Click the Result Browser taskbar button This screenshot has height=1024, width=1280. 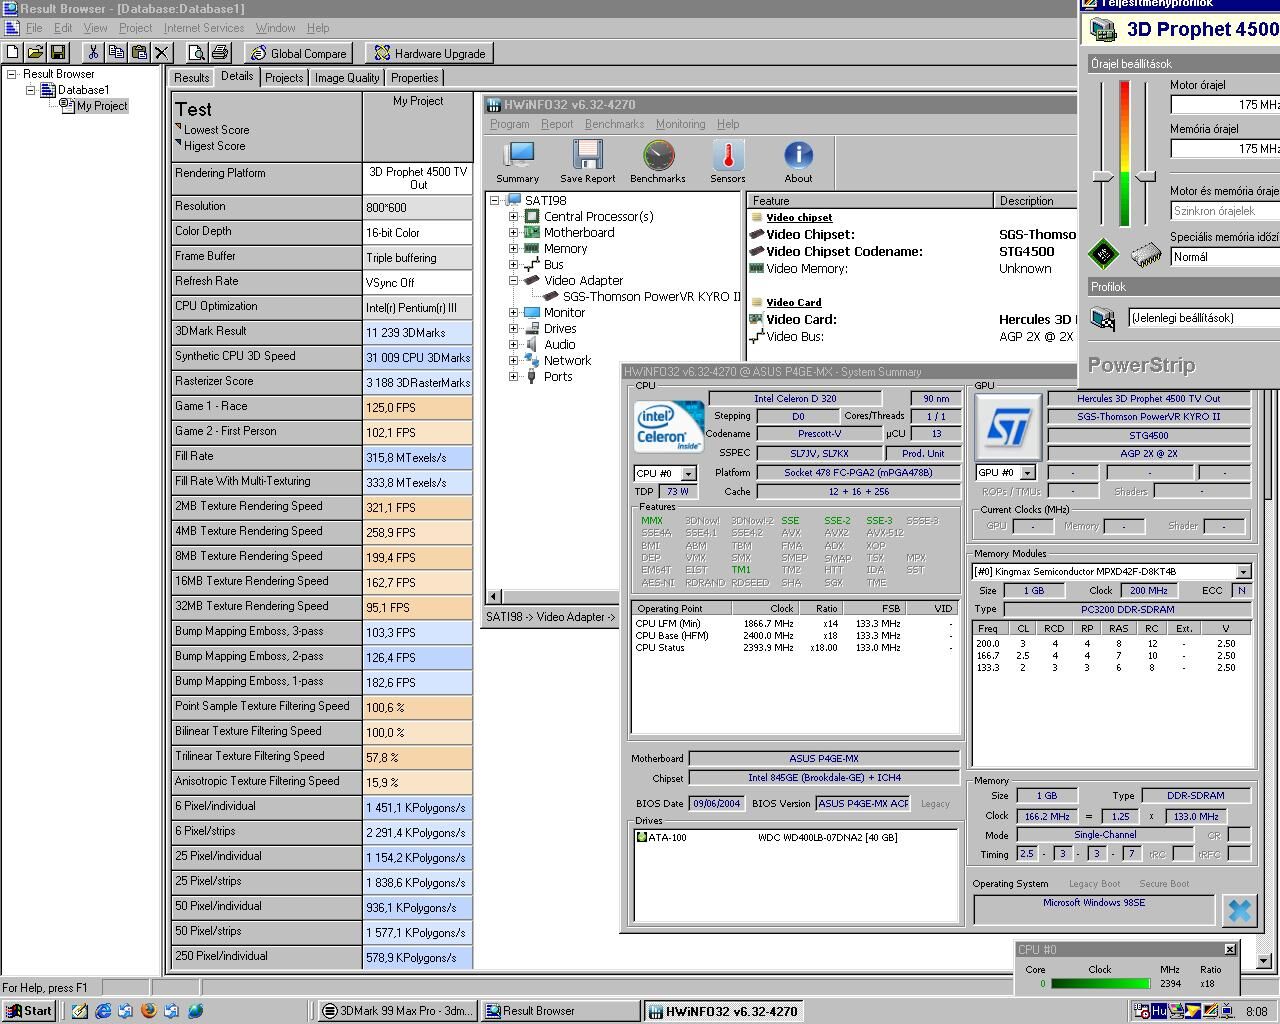click(x=560, y=1011)
